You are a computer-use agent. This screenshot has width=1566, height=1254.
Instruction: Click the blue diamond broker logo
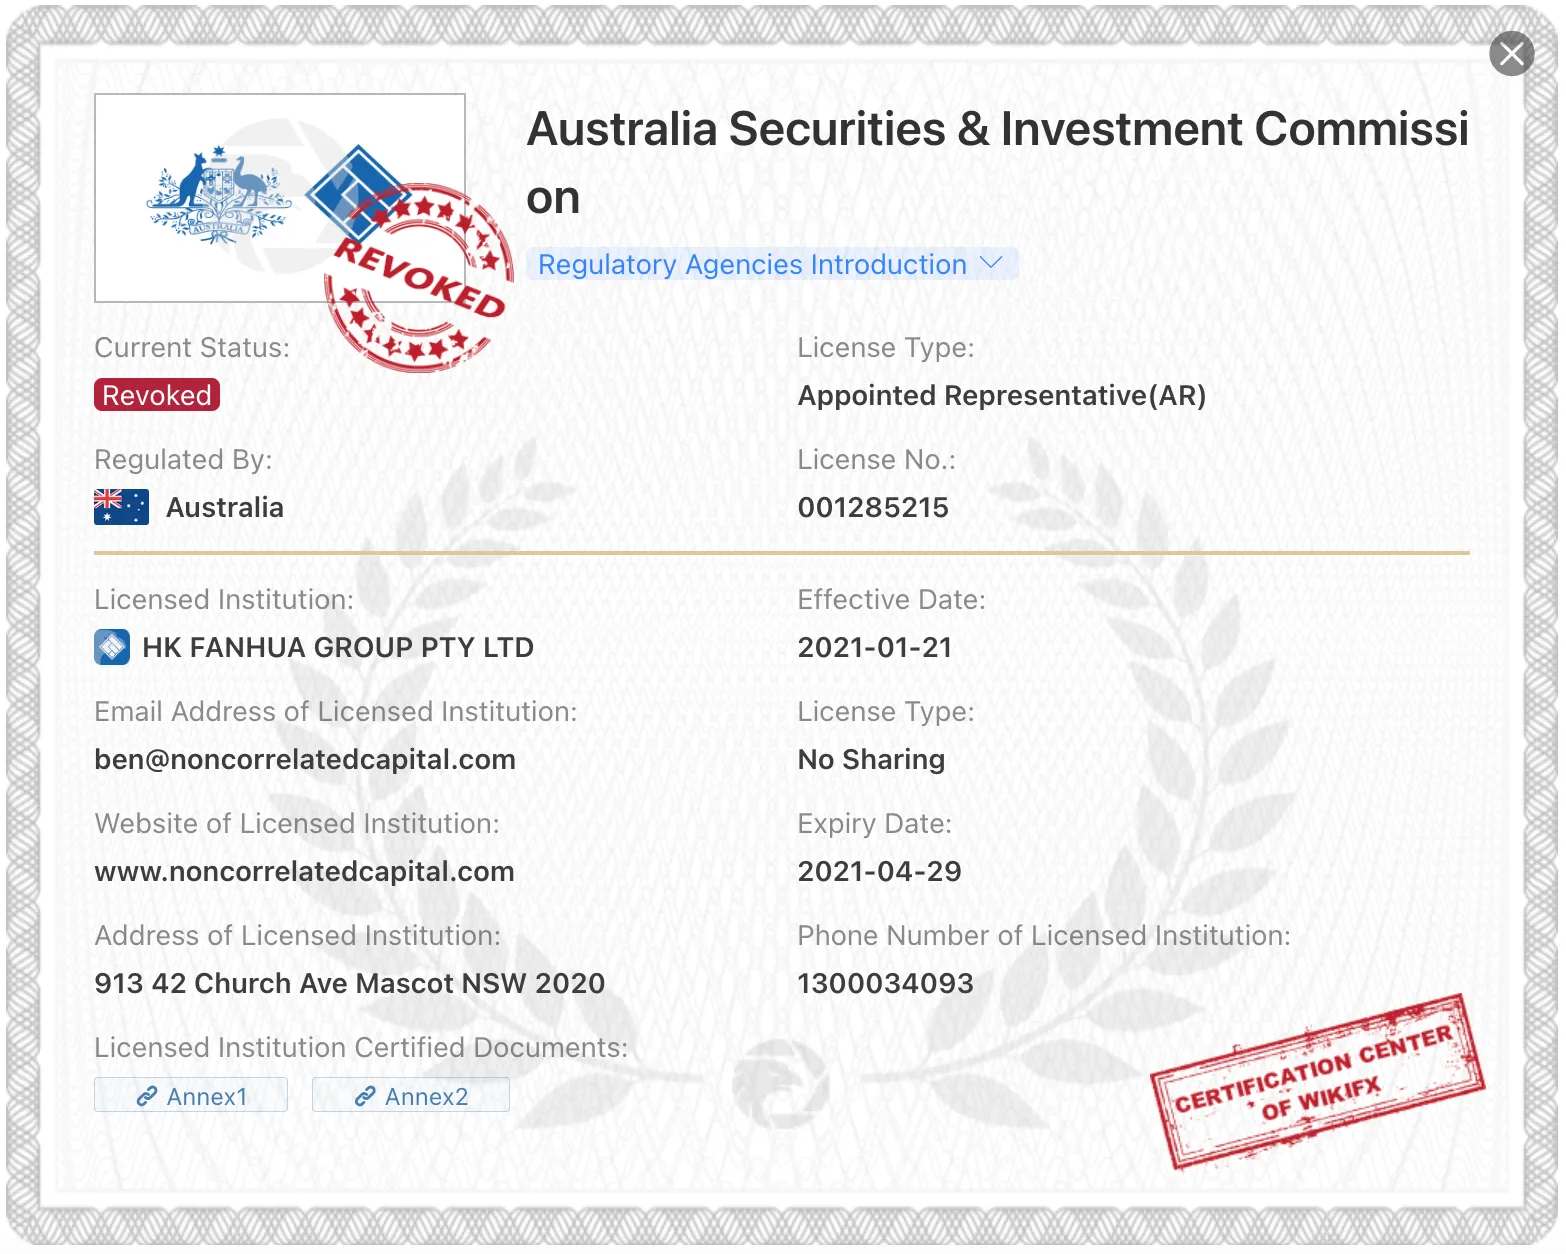coord(356,194)
